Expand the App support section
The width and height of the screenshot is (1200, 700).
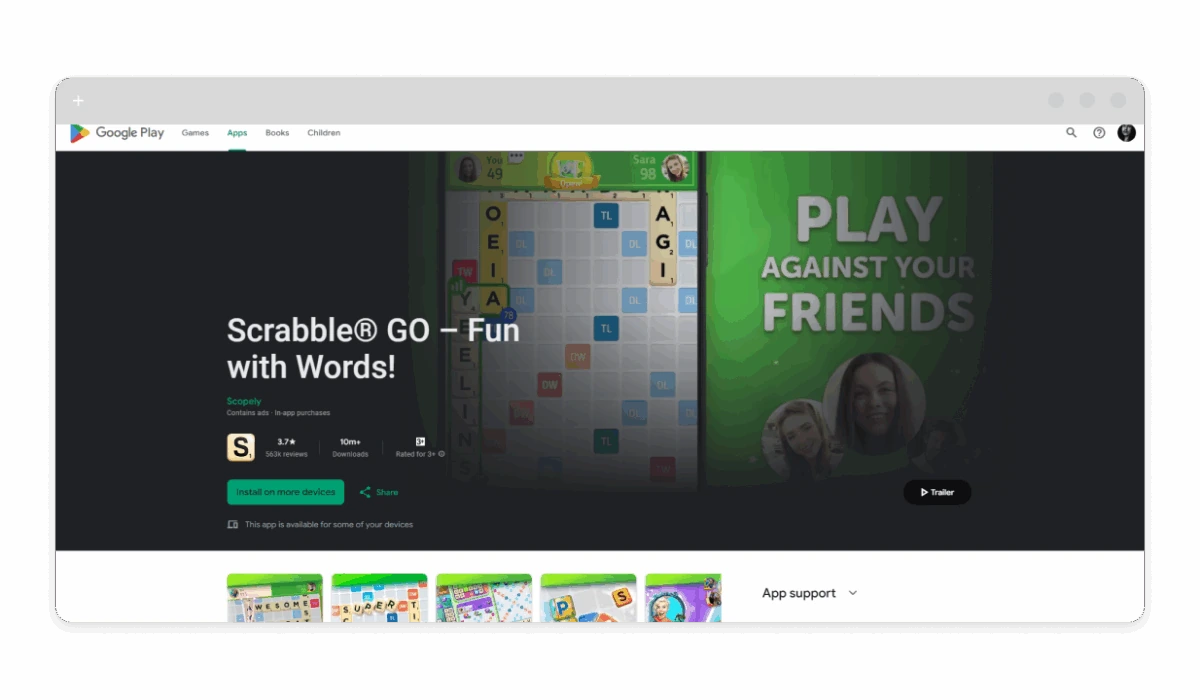point(852,593)
